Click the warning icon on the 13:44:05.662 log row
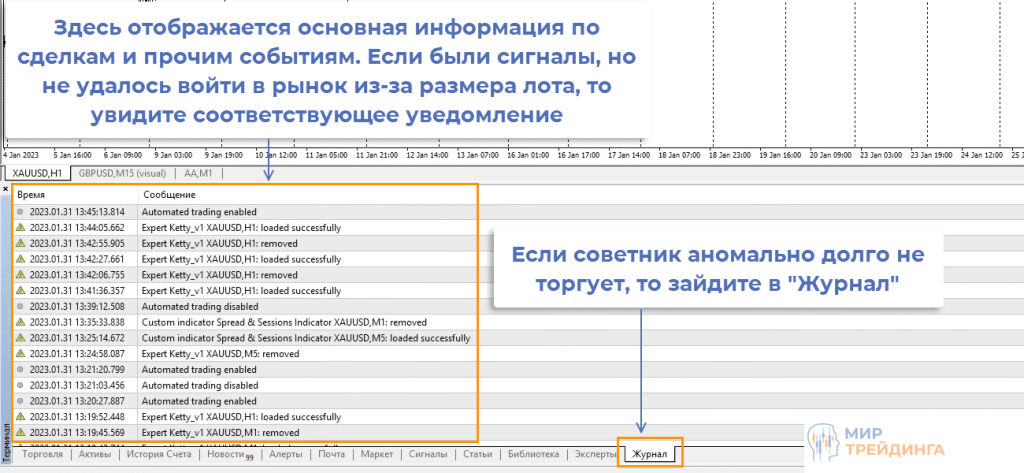Screen dimensions: 1024x473 (x=19, y=227)
